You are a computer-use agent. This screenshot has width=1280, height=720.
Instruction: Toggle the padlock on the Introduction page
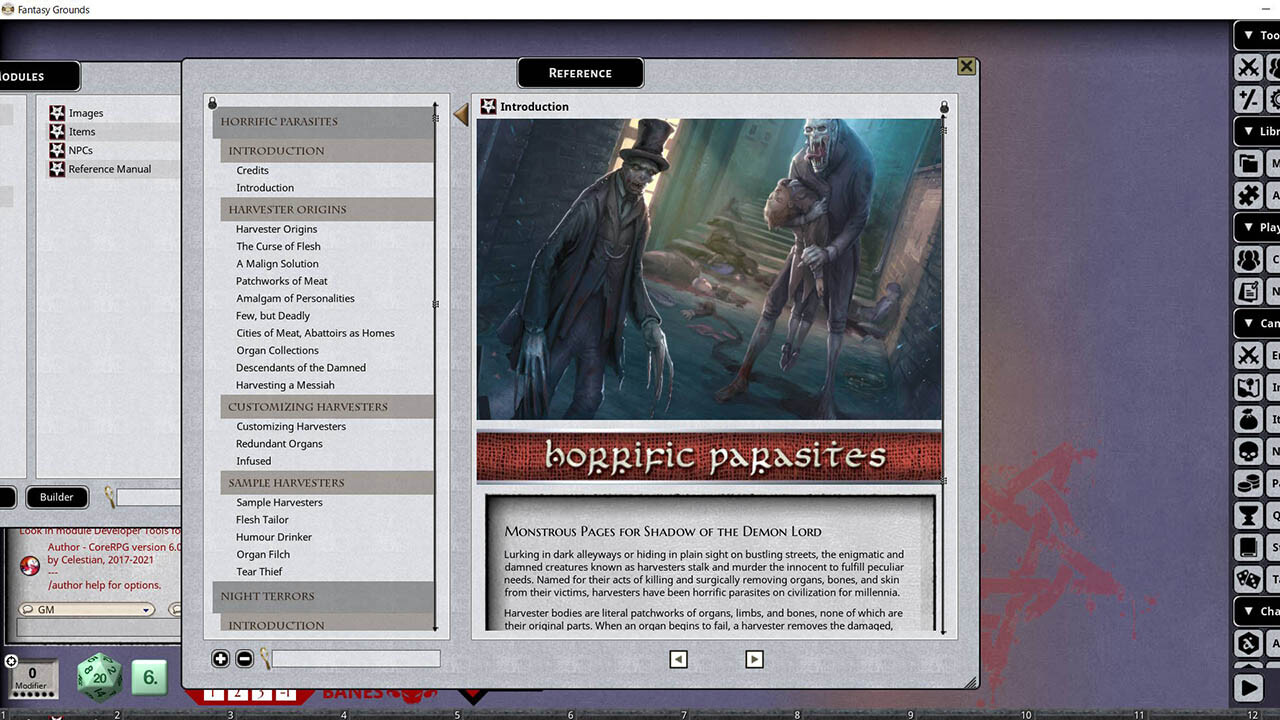943,106
